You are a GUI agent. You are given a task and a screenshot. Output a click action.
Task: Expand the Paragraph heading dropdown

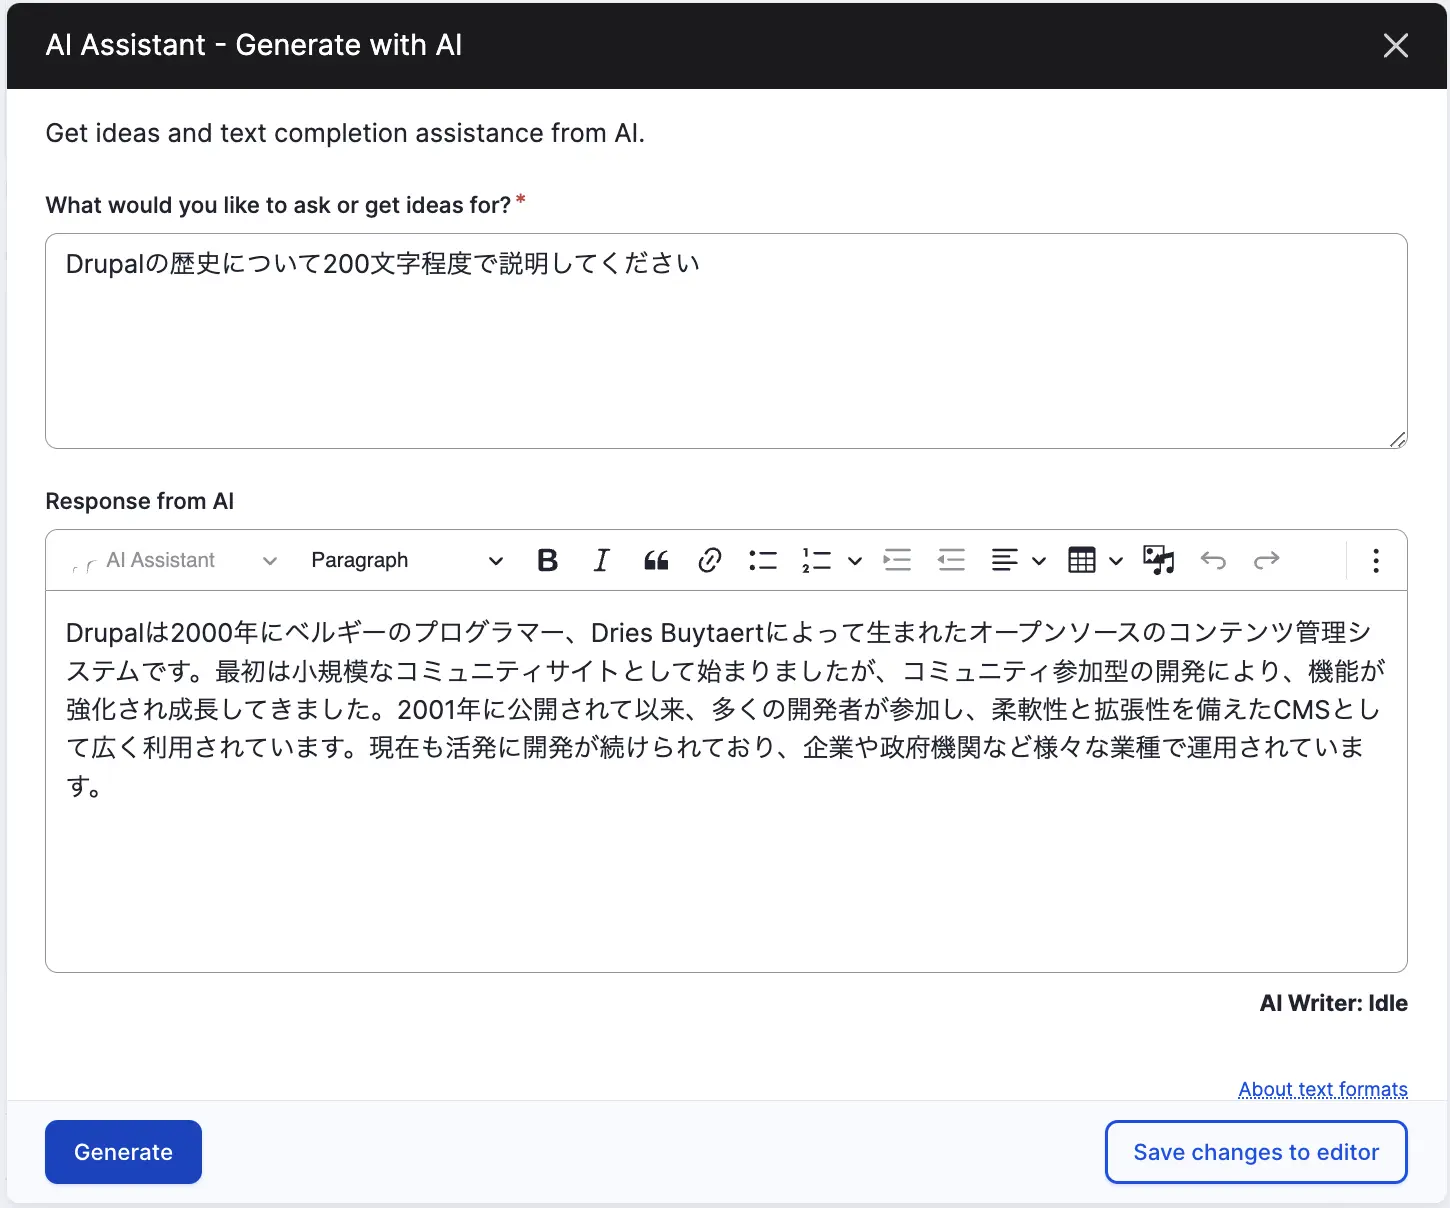(x=406, y=561)
